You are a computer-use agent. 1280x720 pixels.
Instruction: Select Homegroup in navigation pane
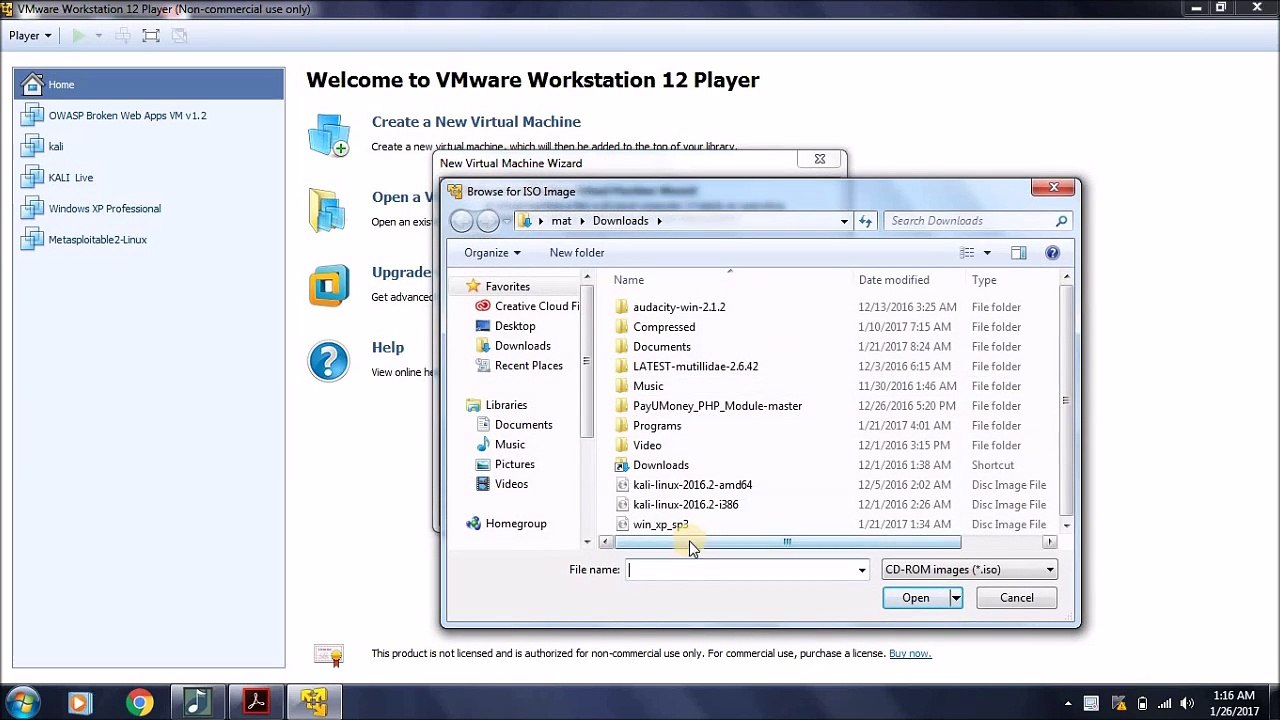point(516,523)
